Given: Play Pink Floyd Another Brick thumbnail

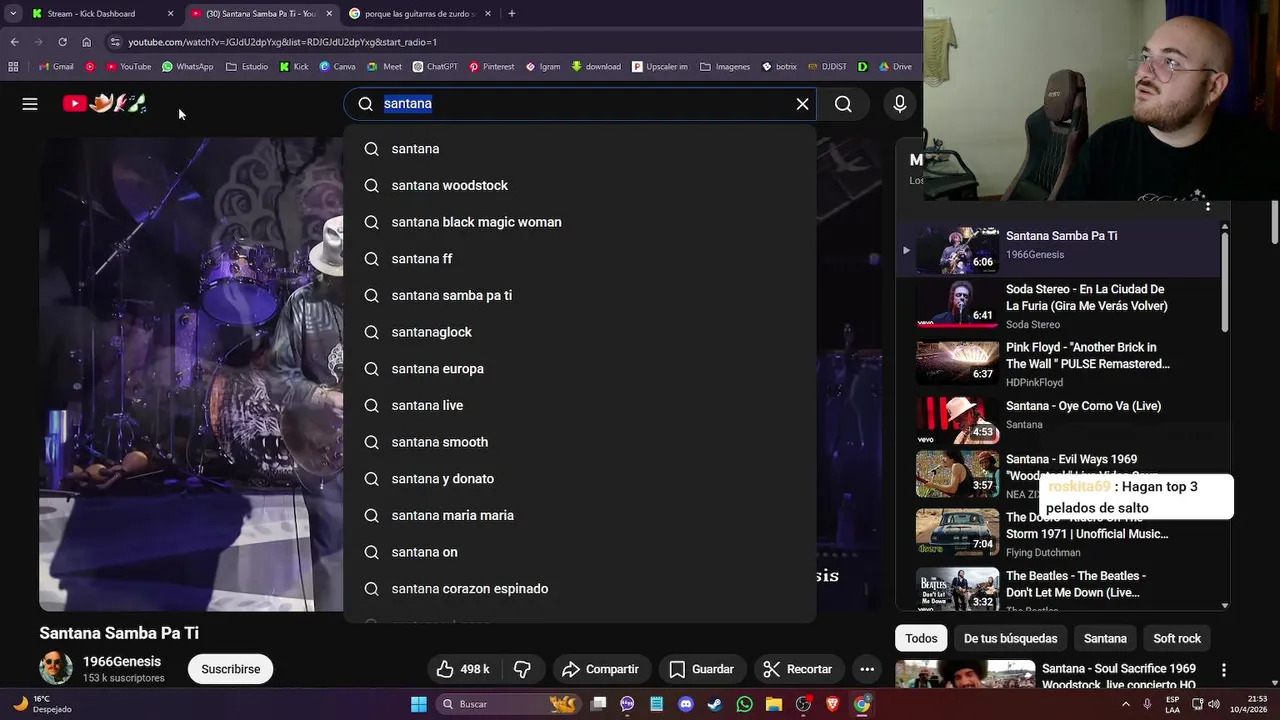Looking at the screenshot, I should tap(957, 362).
